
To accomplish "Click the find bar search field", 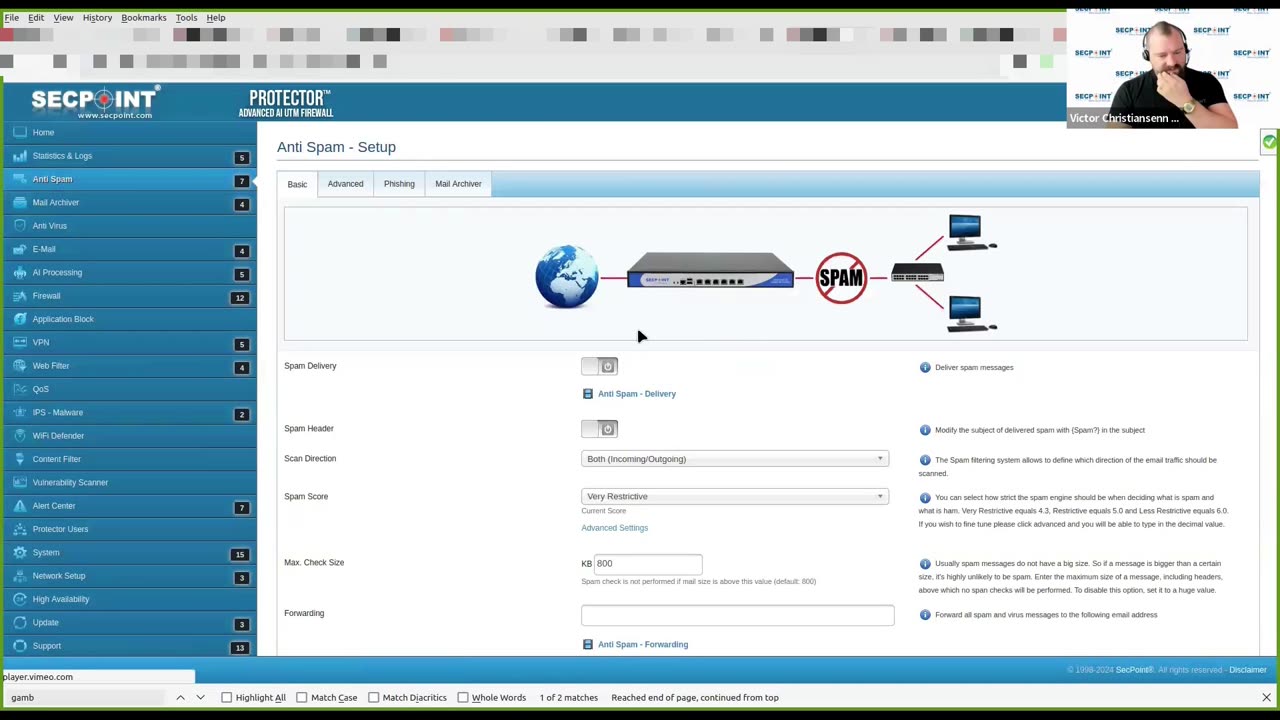I will (86, 697).
